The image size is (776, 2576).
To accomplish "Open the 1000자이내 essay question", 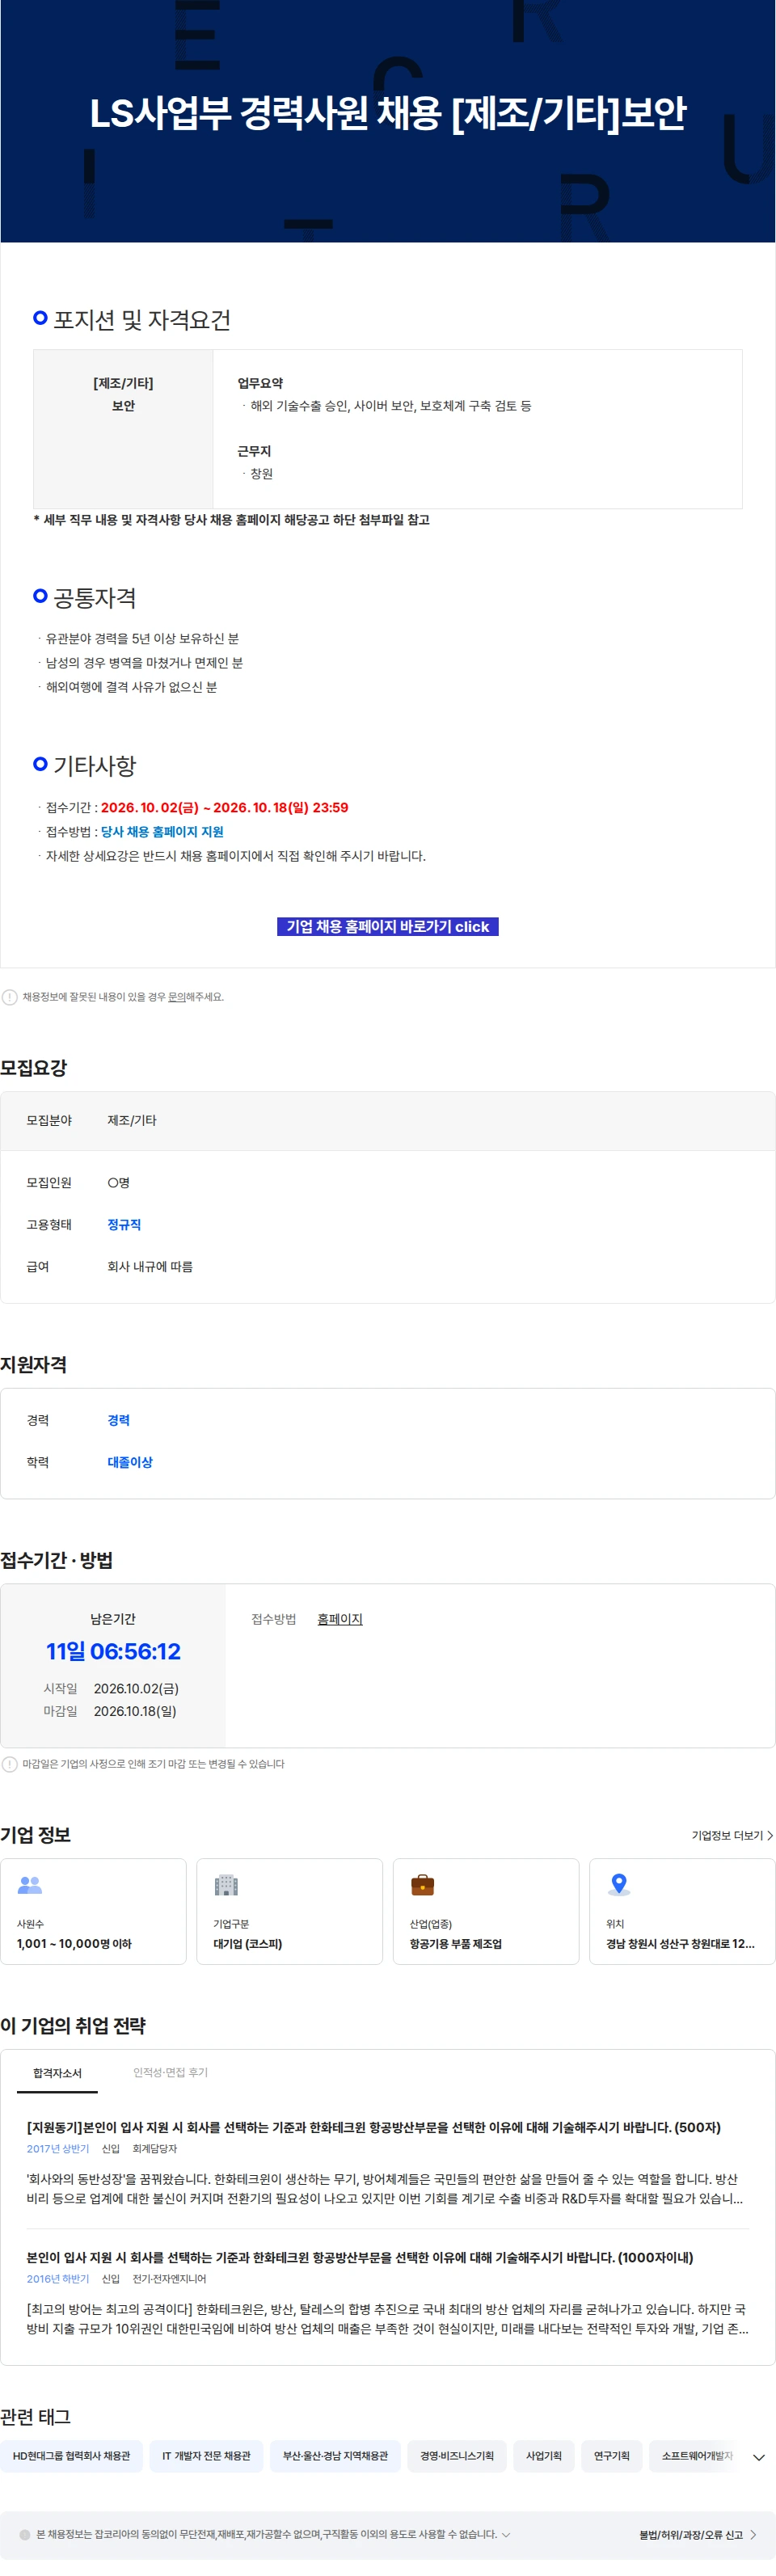I will 359,2257.
